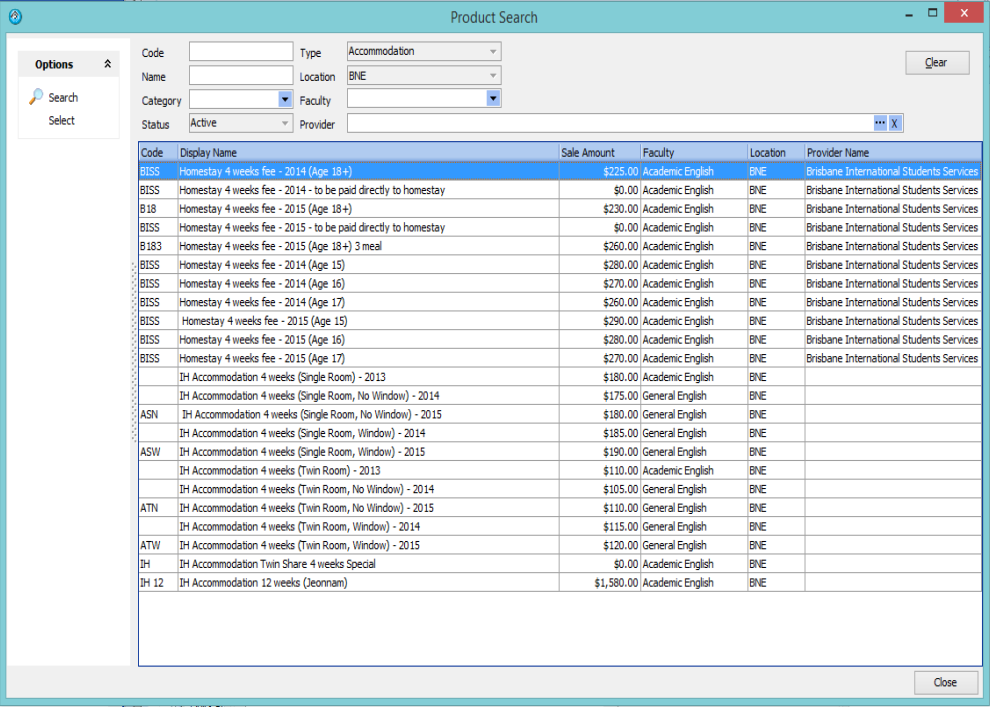Open the Faculty dropdown
990x707 pixels.
coord(493,98)
